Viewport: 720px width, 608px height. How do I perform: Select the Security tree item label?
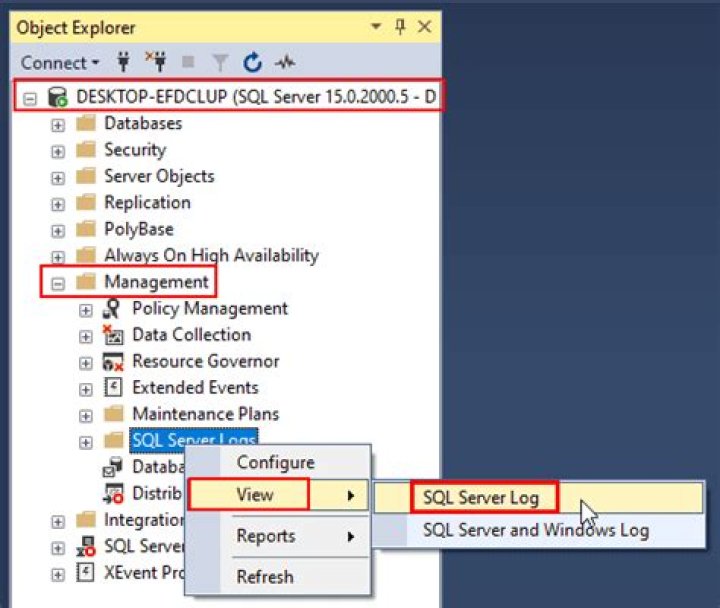click(135, 150)
